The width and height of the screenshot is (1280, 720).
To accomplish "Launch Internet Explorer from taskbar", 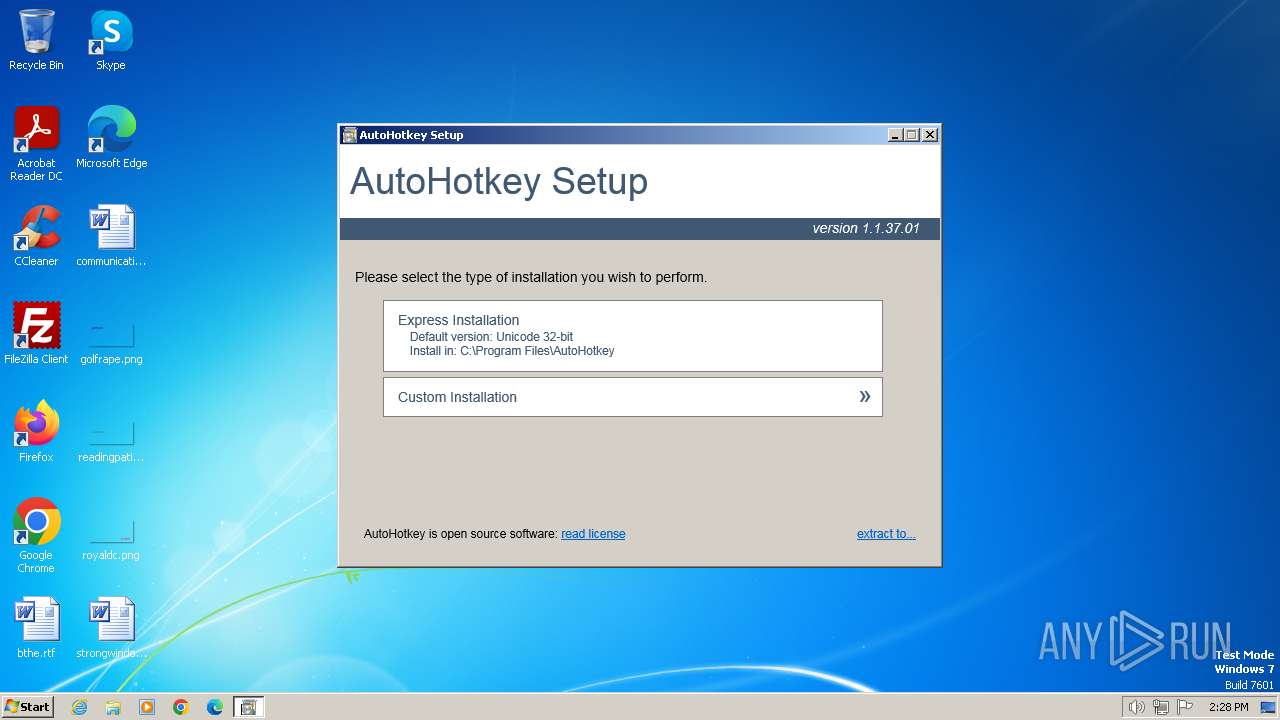I will (x=79, y=707).
